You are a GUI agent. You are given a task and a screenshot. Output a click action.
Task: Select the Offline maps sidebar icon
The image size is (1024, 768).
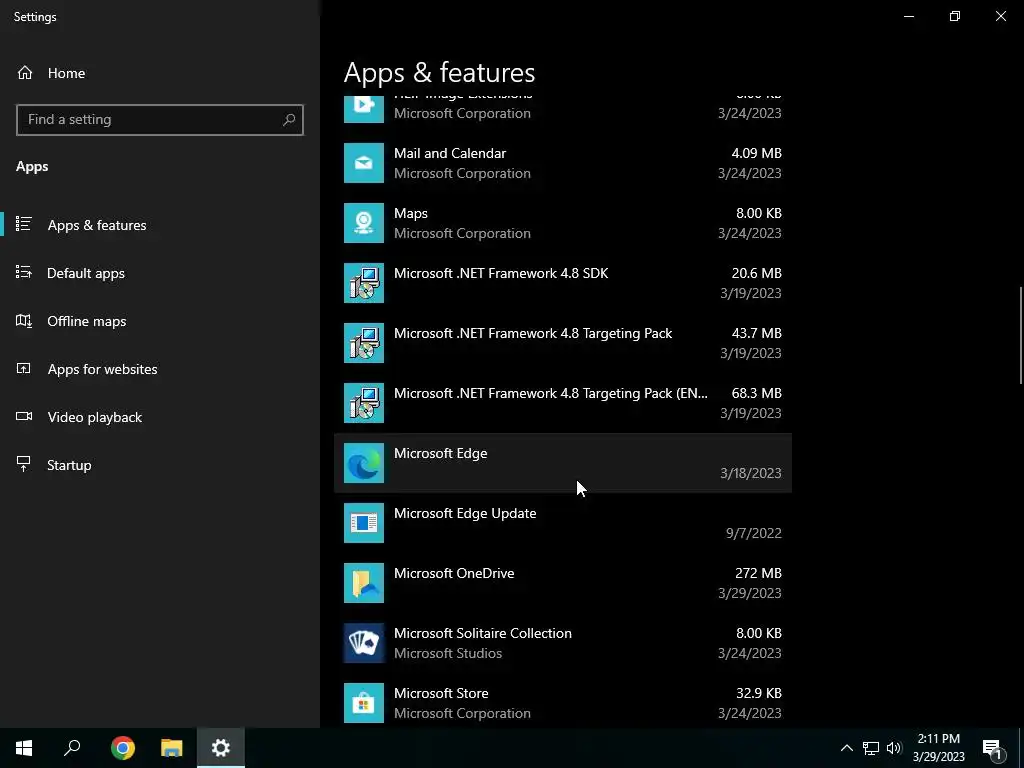(24, 321)
